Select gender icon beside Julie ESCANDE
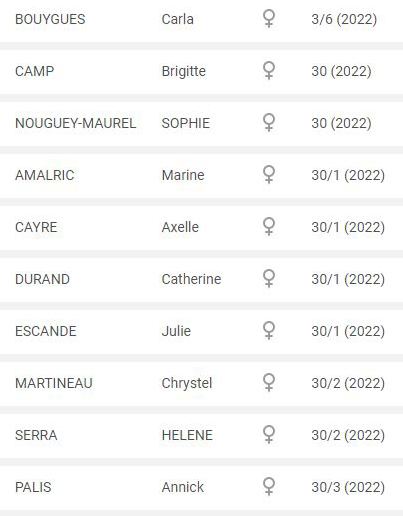Viewport: 403px width, 516px height. pyautogui.click(x=269, y=330)
